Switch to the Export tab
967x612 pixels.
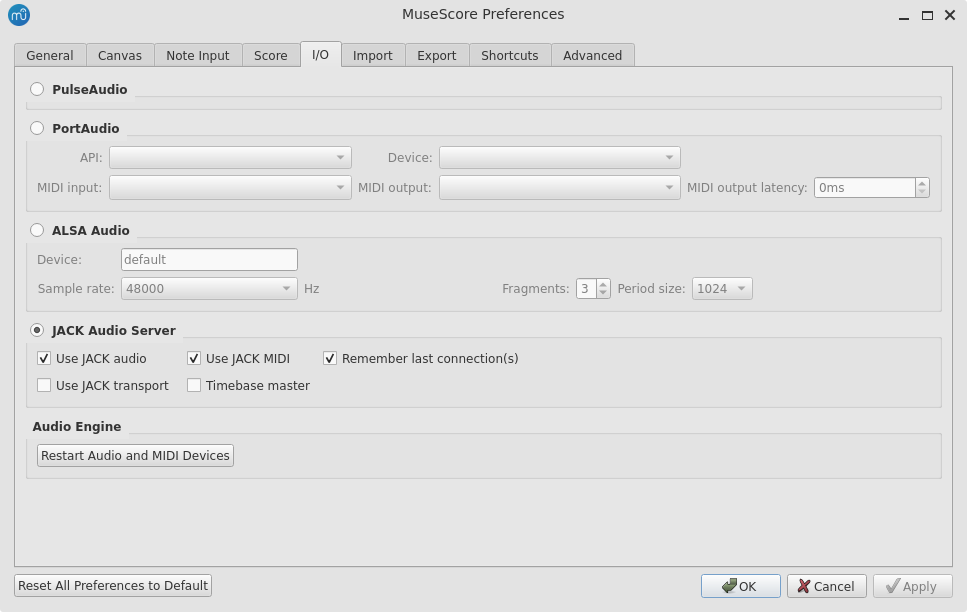pyautogui.click(x=437, y=56)
